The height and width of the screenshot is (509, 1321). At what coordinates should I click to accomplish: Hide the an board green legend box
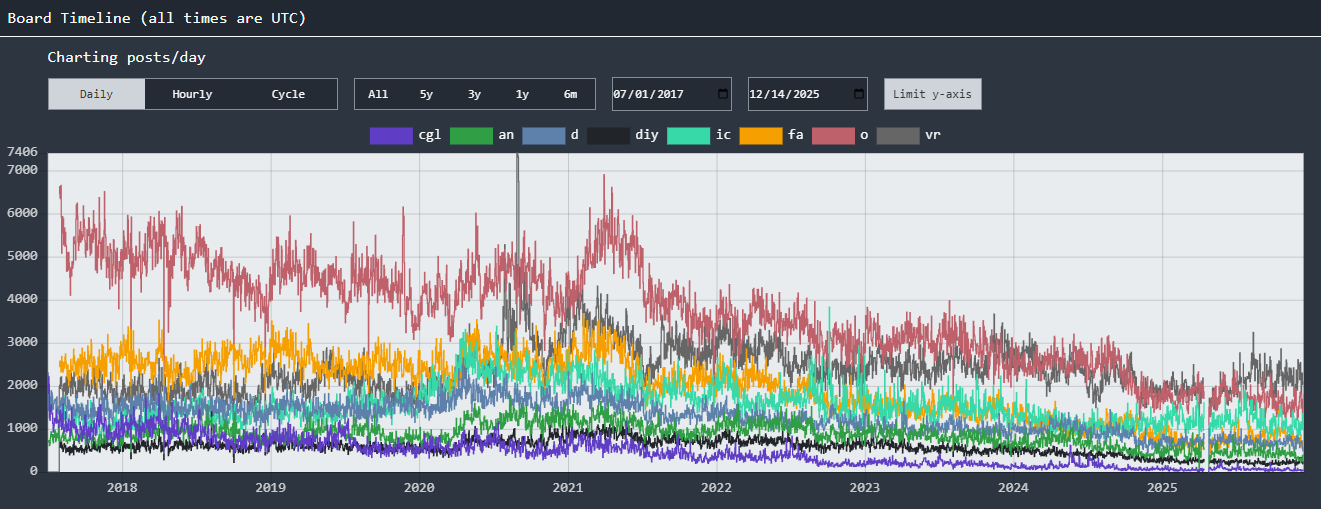[x=471, y=135]
